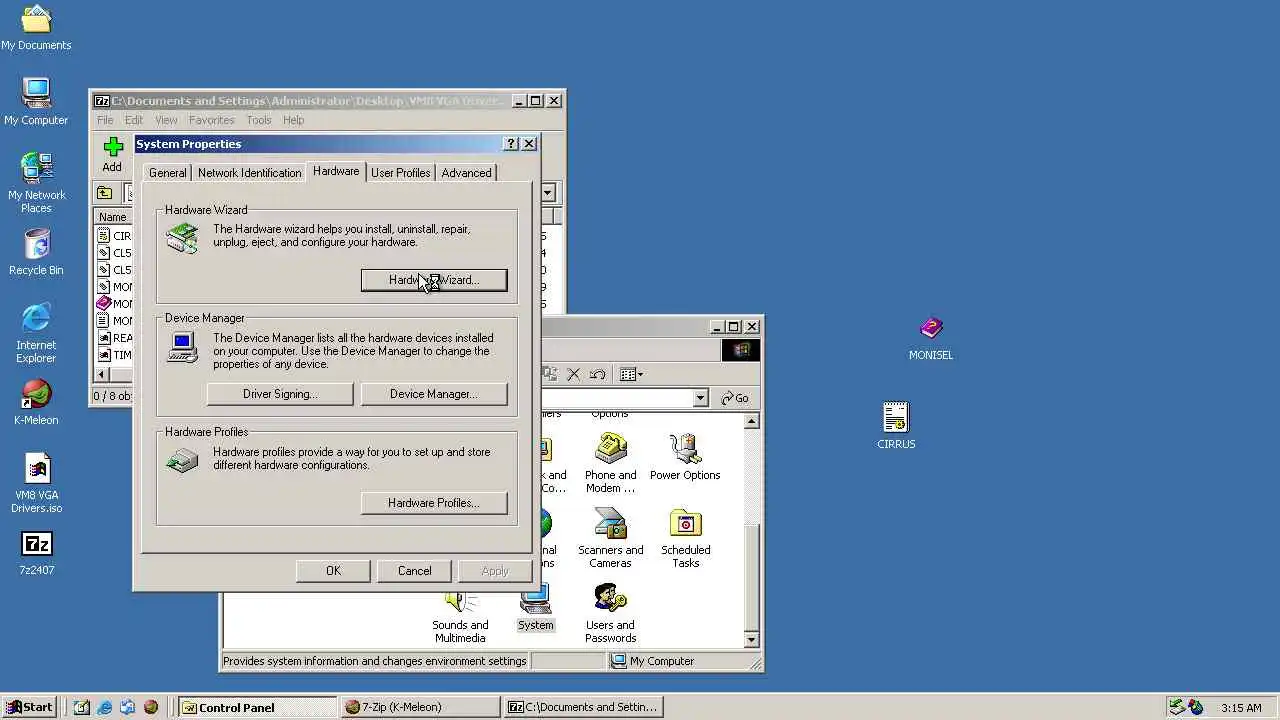1280x720 pixels.
Task: Select the TIM file row in 7-Zip
Action: (114, 355)
